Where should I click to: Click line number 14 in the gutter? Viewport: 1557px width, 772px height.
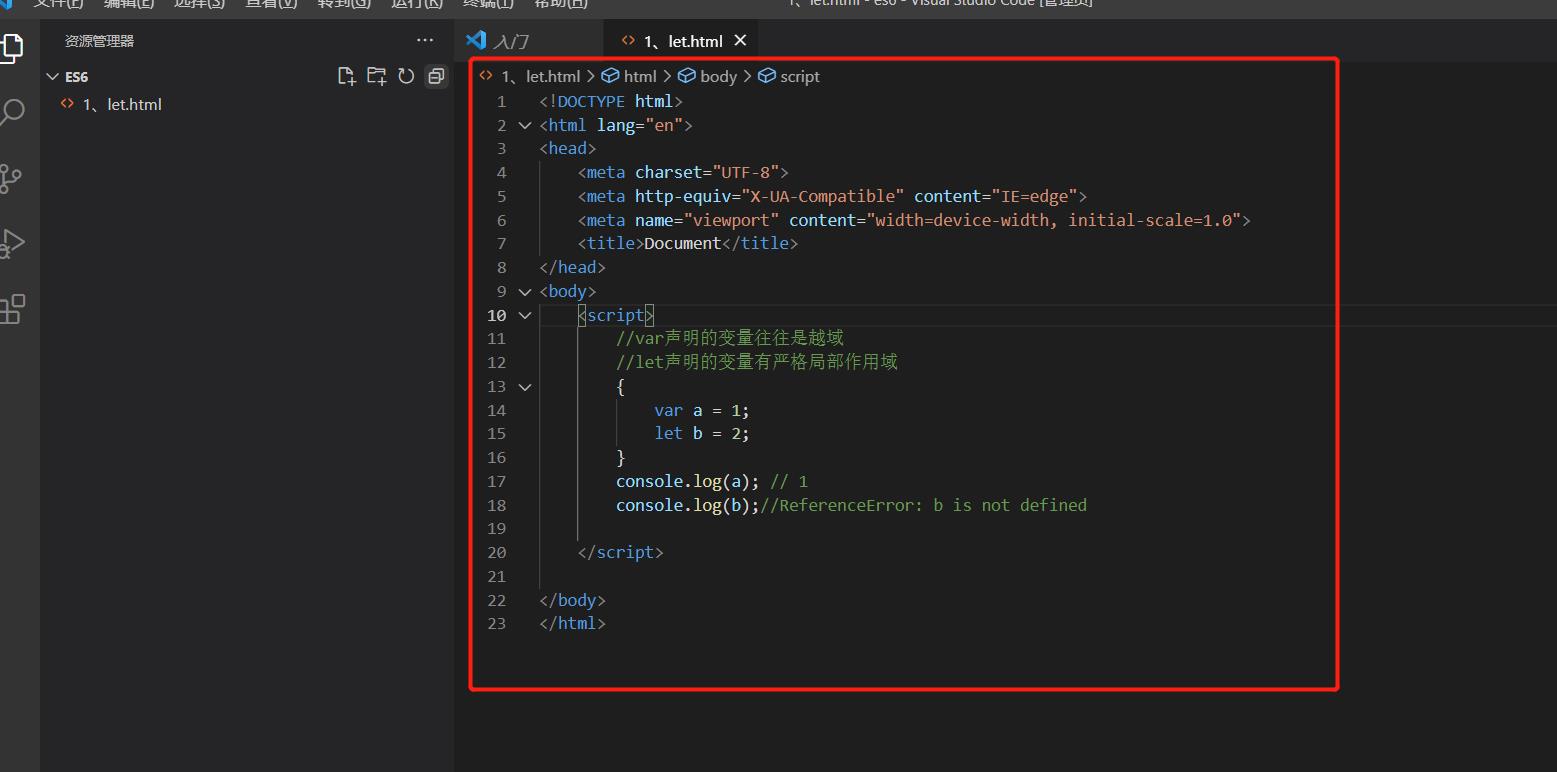tap(497, 410)
